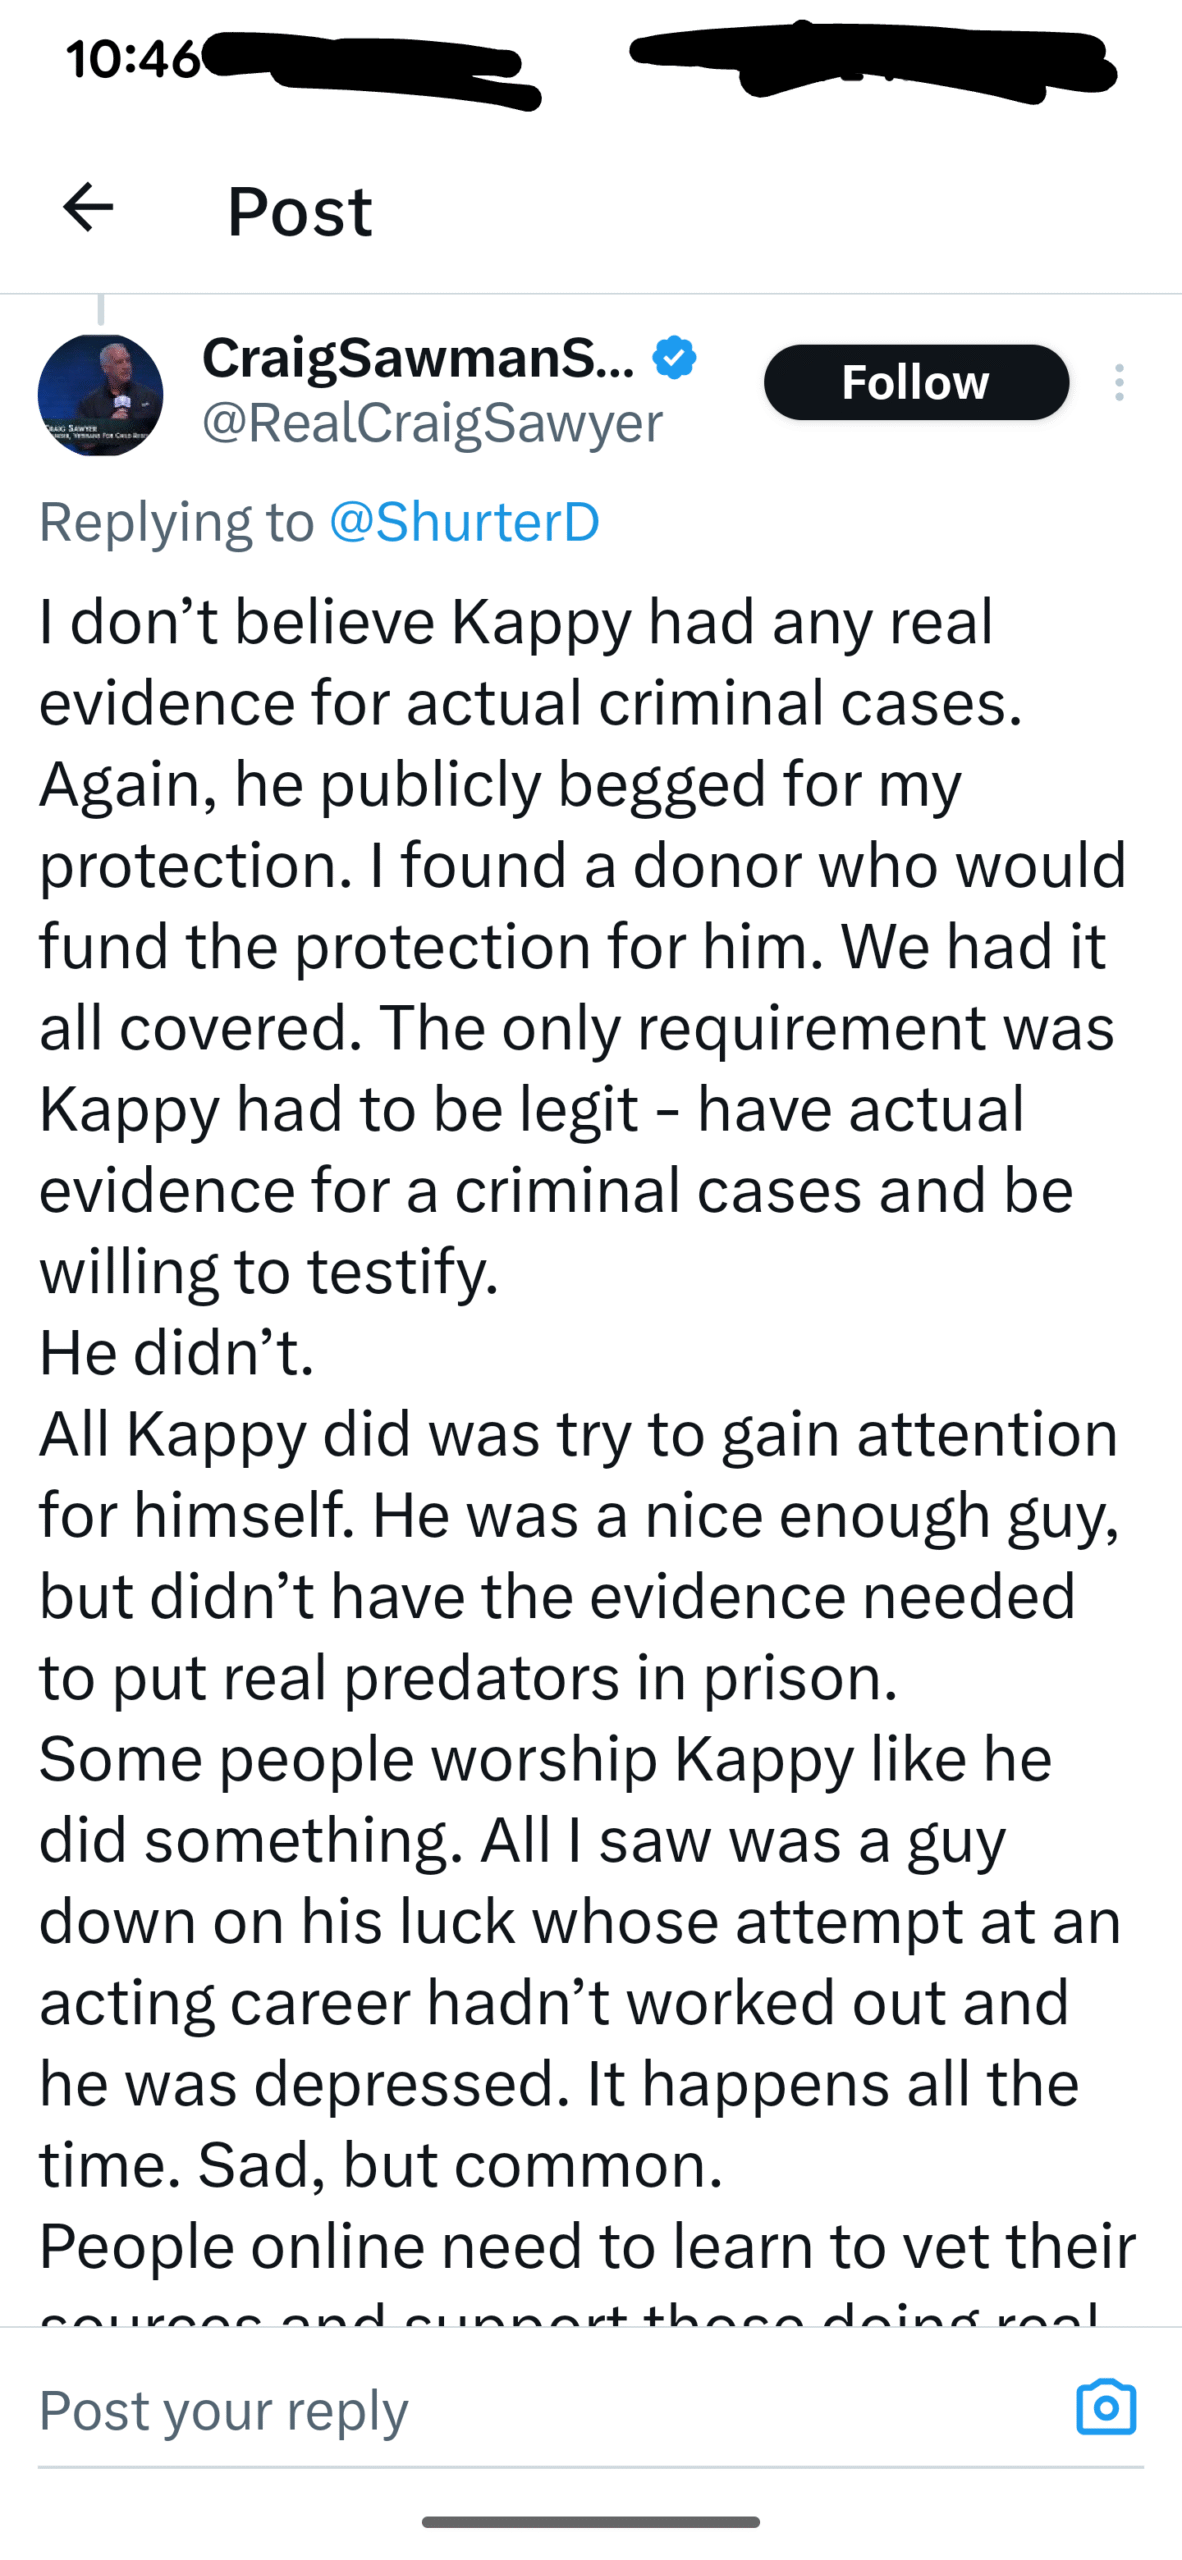Open the three-dot more options menu

1119,383
